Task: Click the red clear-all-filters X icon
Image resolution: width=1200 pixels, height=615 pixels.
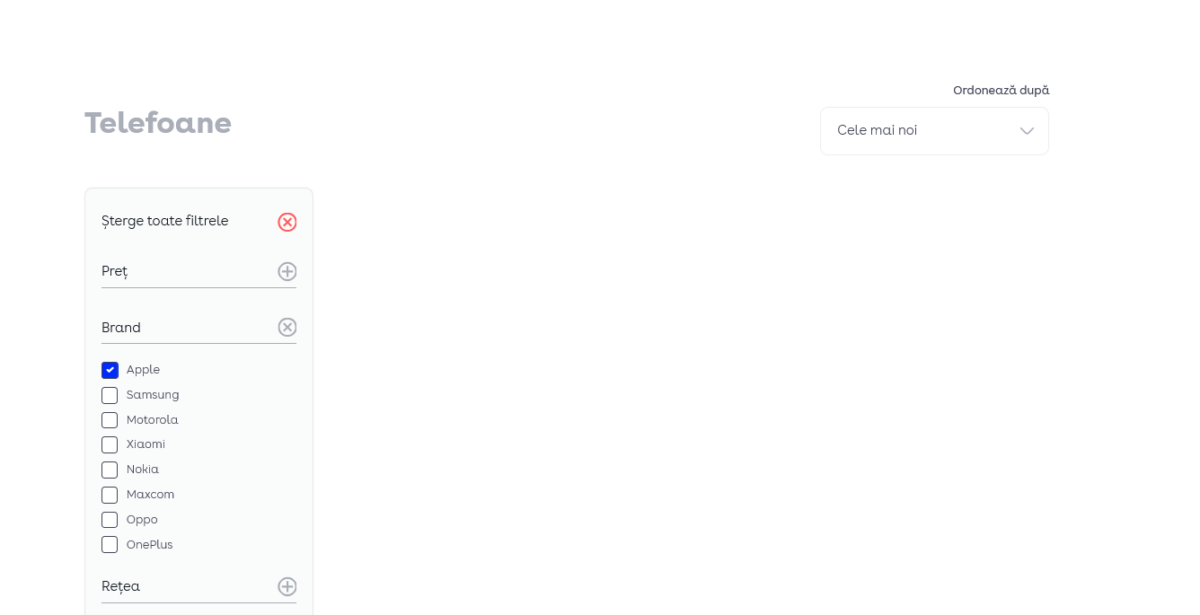Action: coord(287,222)
